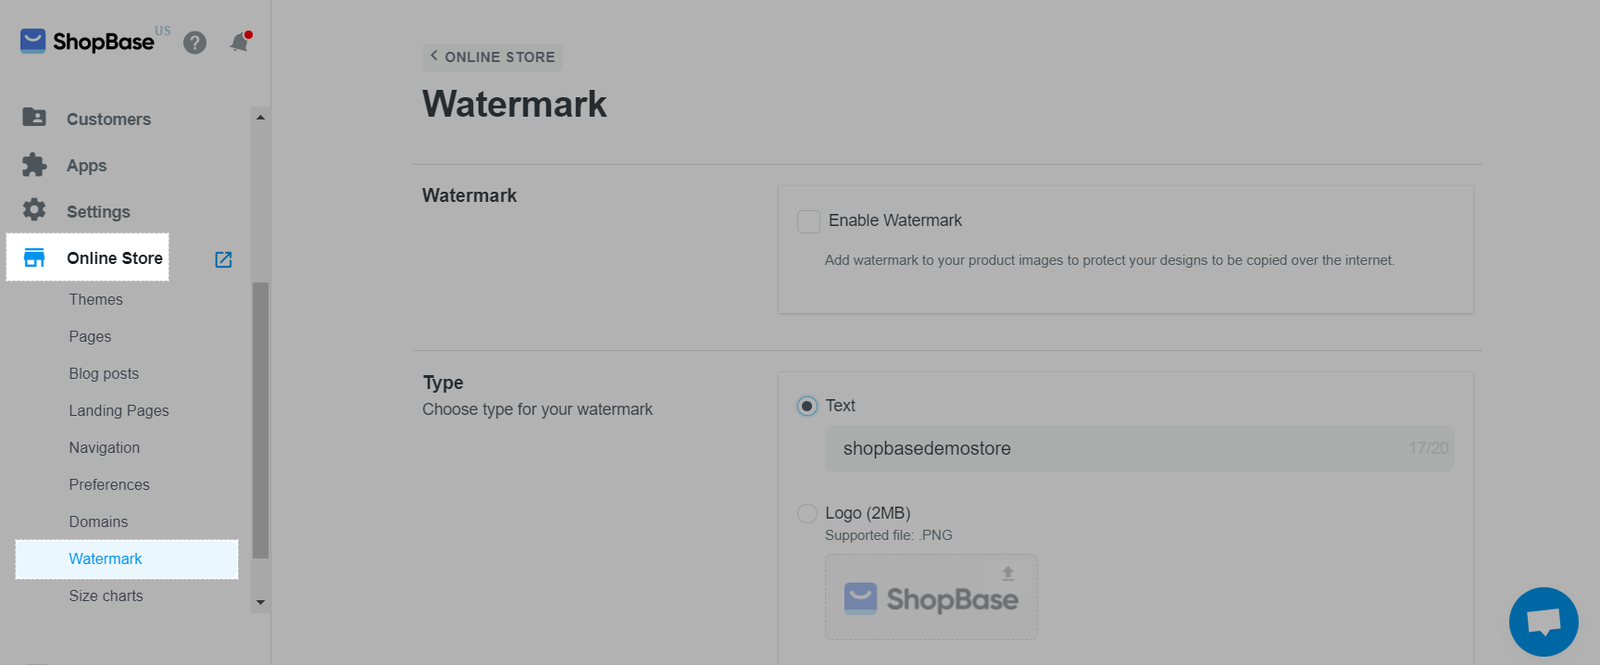Click the ShopBase logo upload thumbnail
The image size is (1600, 665).
[x=931, y=597]
